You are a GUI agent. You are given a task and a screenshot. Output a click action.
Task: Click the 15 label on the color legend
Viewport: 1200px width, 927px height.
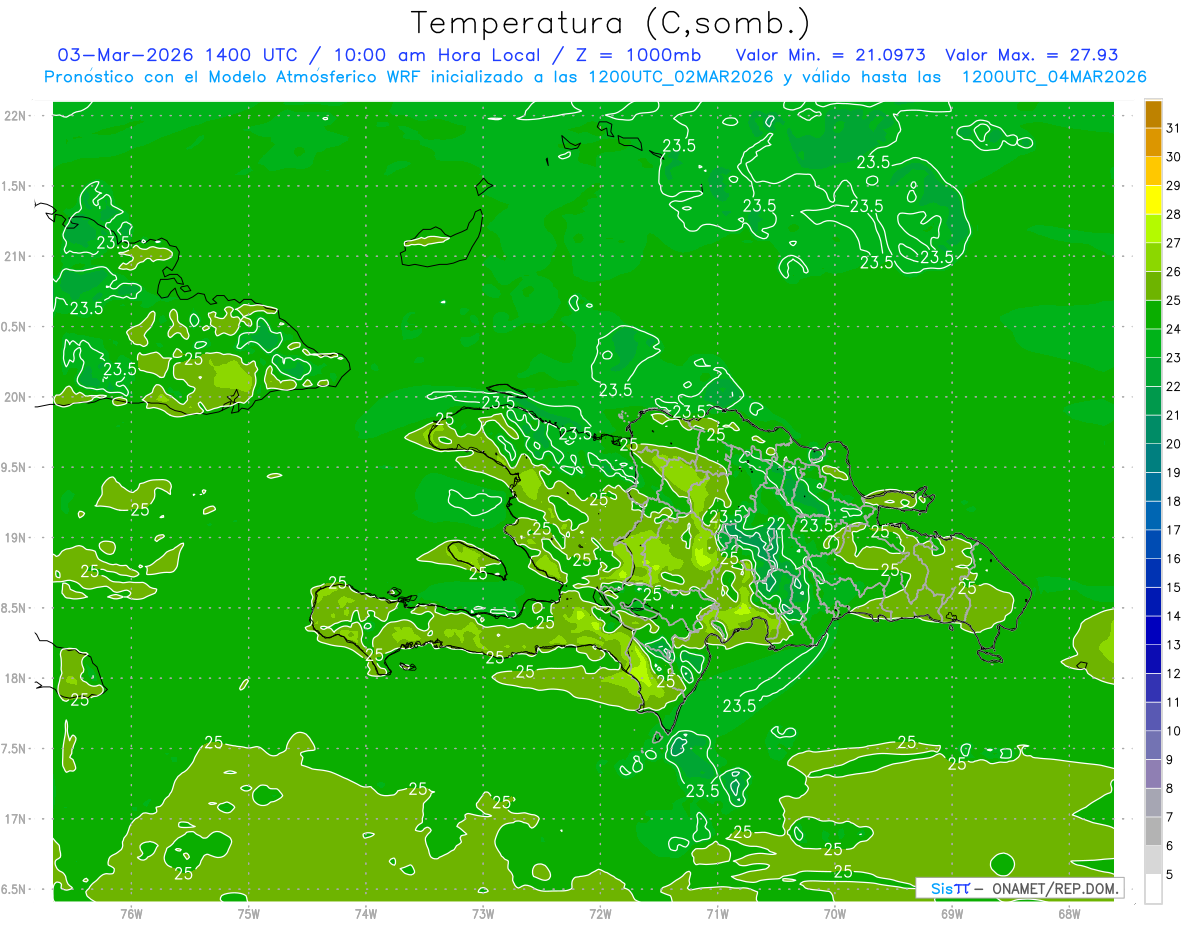coord(1174,587)
